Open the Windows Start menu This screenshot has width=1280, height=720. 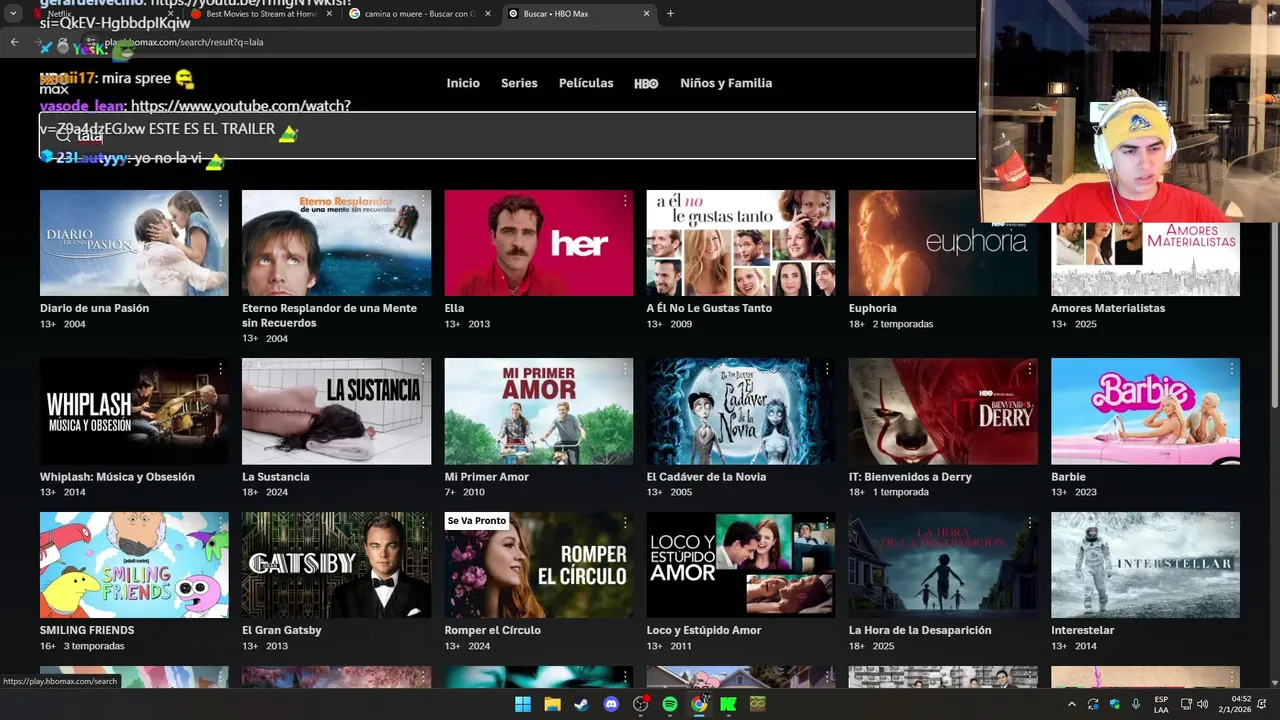tap(523, 704)
